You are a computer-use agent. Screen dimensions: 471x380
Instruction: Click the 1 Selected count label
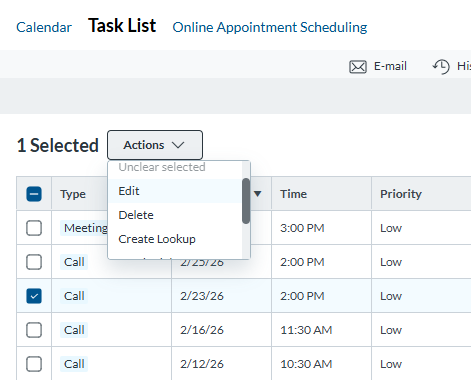58,145
